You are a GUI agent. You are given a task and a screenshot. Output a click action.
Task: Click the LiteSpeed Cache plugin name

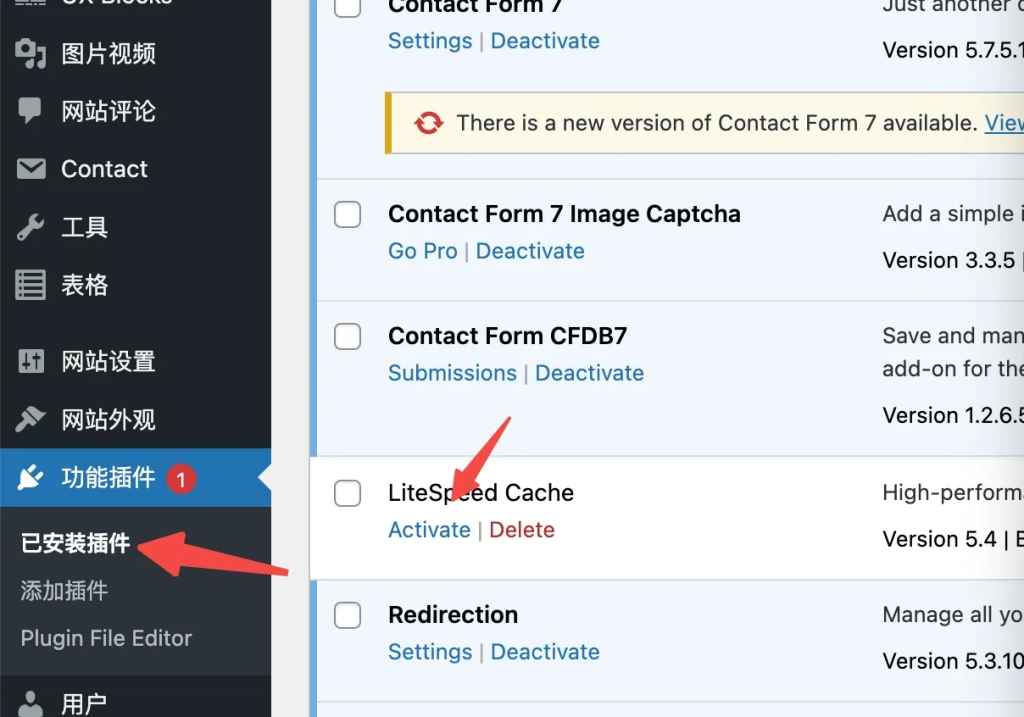(x=481, y=492)
